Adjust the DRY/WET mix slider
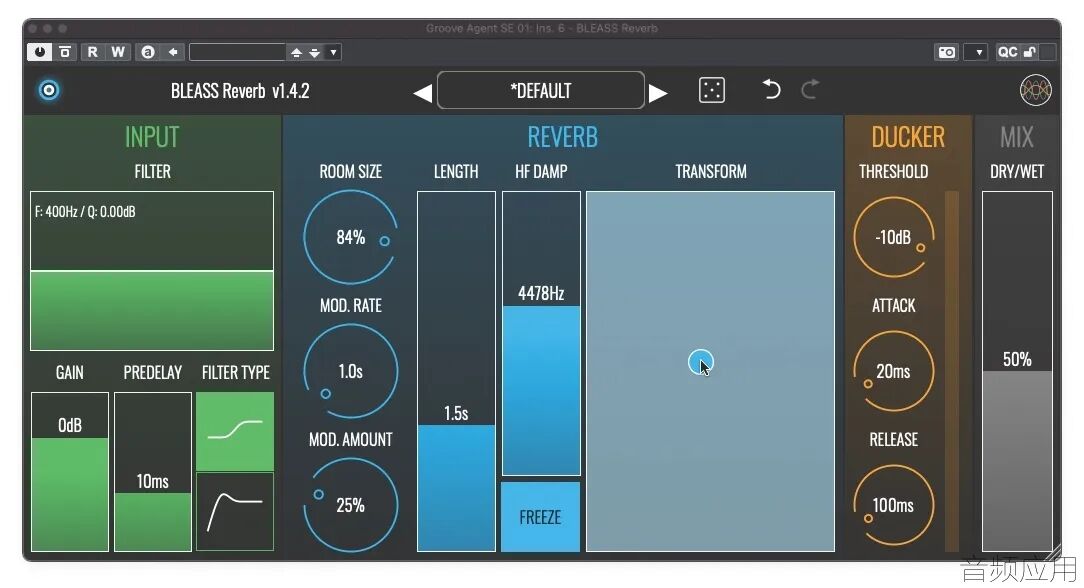 click(x=1018, y=372)
